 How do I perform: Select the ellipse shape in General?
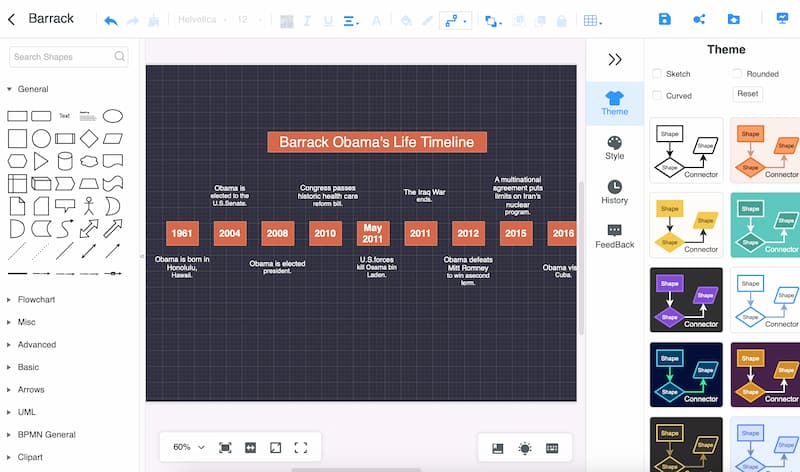click(x=113, y=116)
